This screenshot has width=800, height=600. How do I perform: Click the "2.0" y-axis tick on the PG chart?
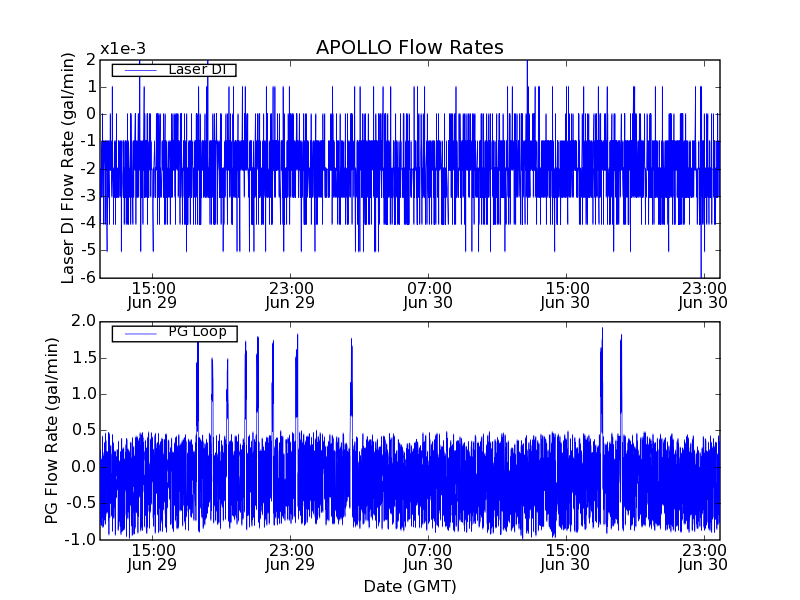coord(84,321)
